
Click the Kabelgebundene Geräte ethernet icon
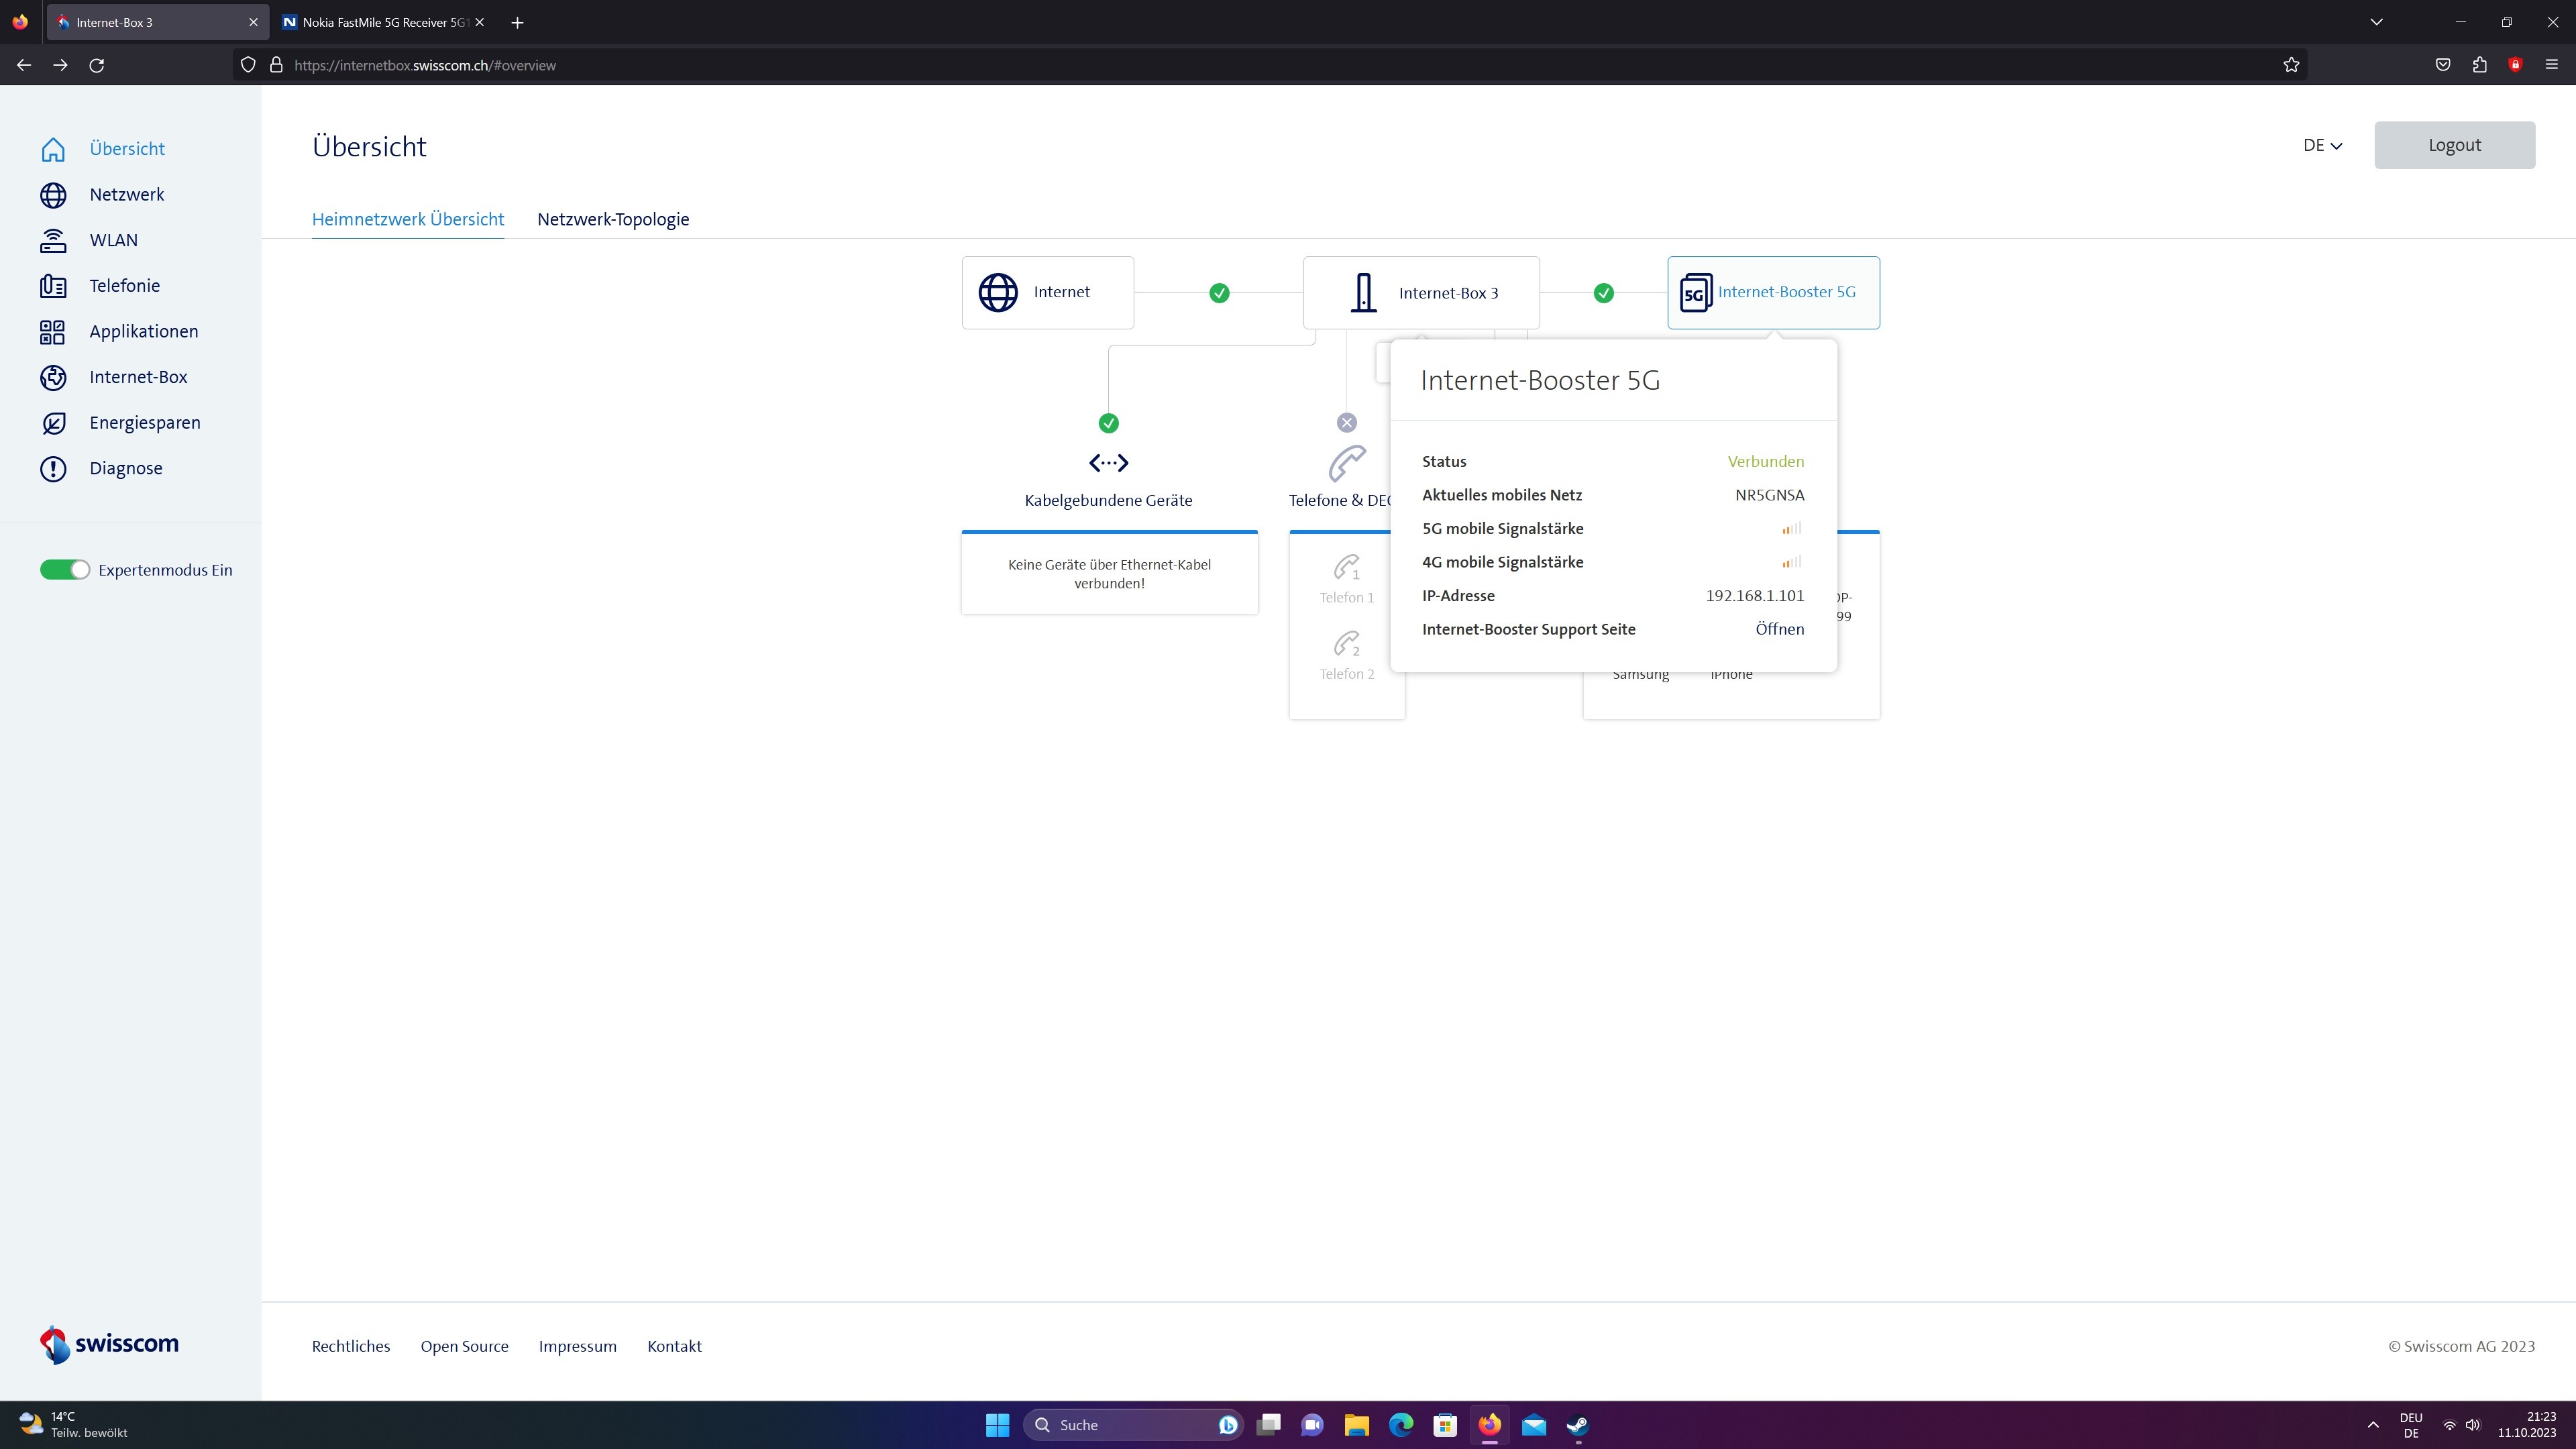click(1108, 463)
